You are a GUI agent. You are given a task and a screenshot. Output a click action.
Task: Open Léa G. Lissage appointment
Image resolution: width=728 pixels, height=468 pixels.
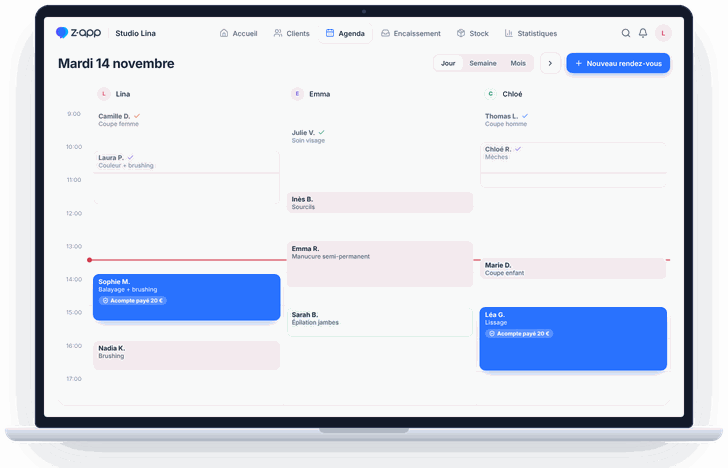coord(573,339)
